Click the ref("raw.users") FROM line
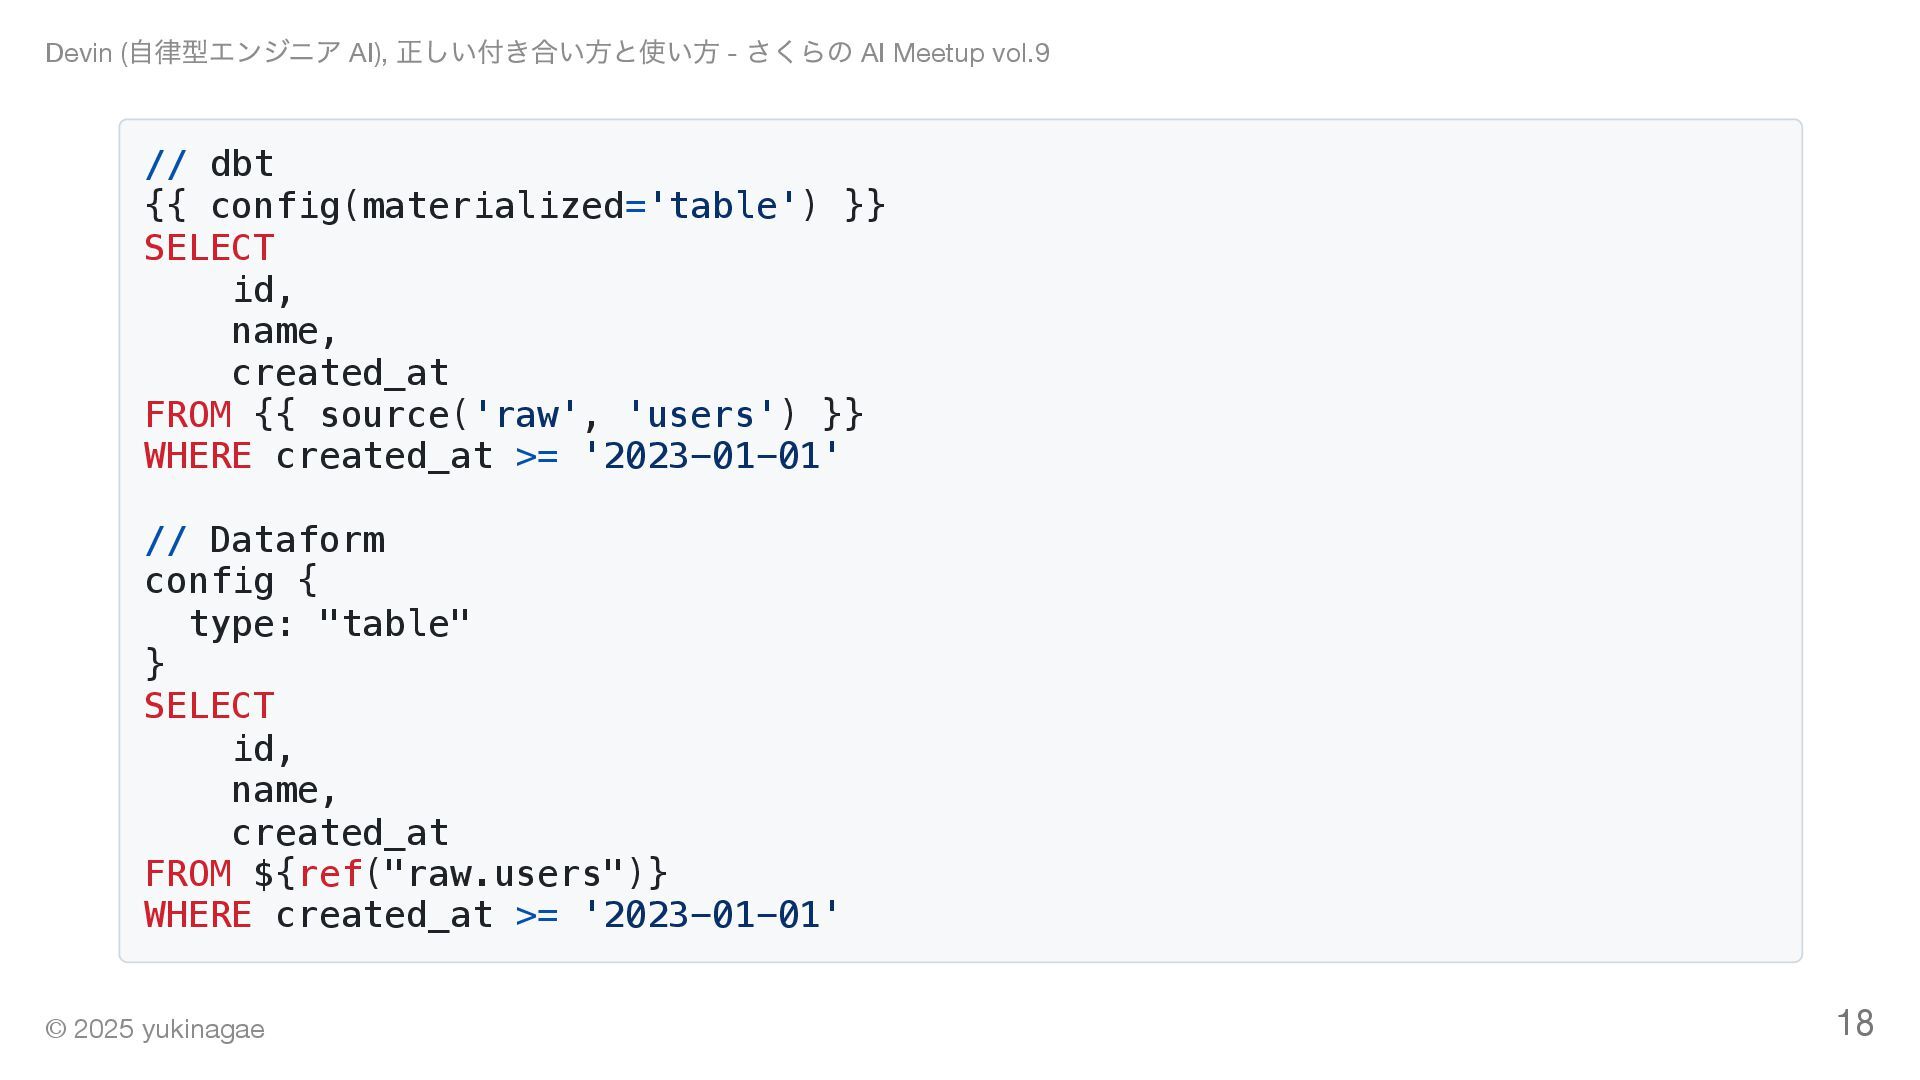 406,873
